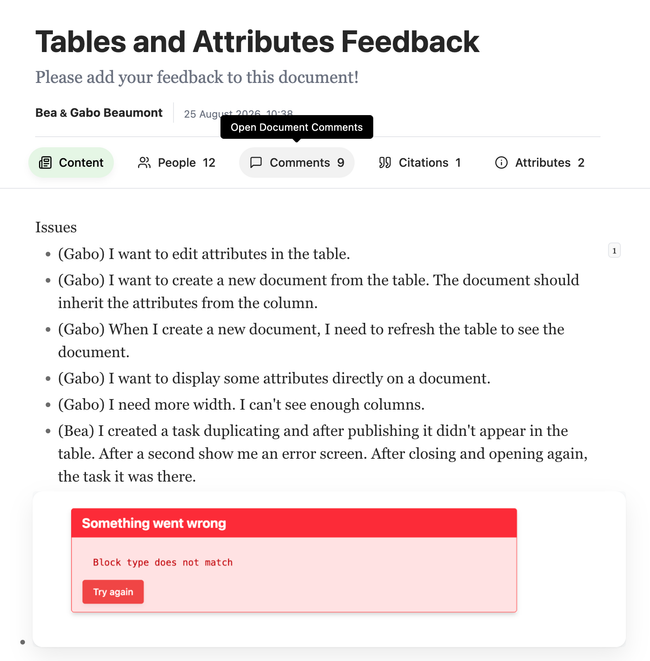This screenshot has height=661, width=650.
Task: Click the Attributes info circle icon
Action: 501,163
